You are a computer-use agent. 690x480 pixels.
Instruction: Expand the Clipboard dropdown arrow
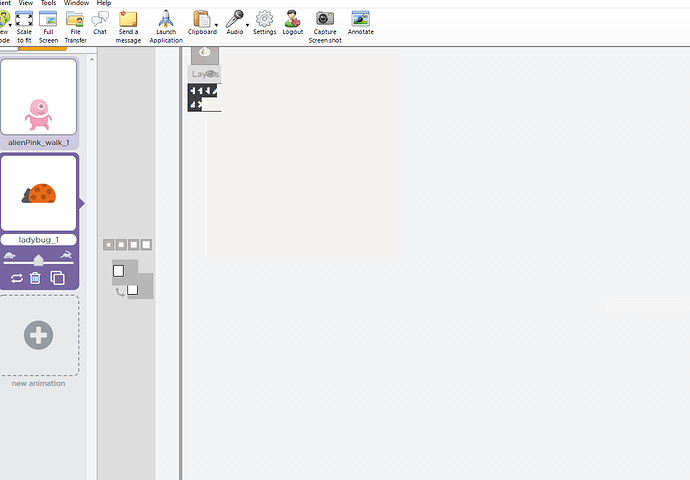tap(217, 25)
